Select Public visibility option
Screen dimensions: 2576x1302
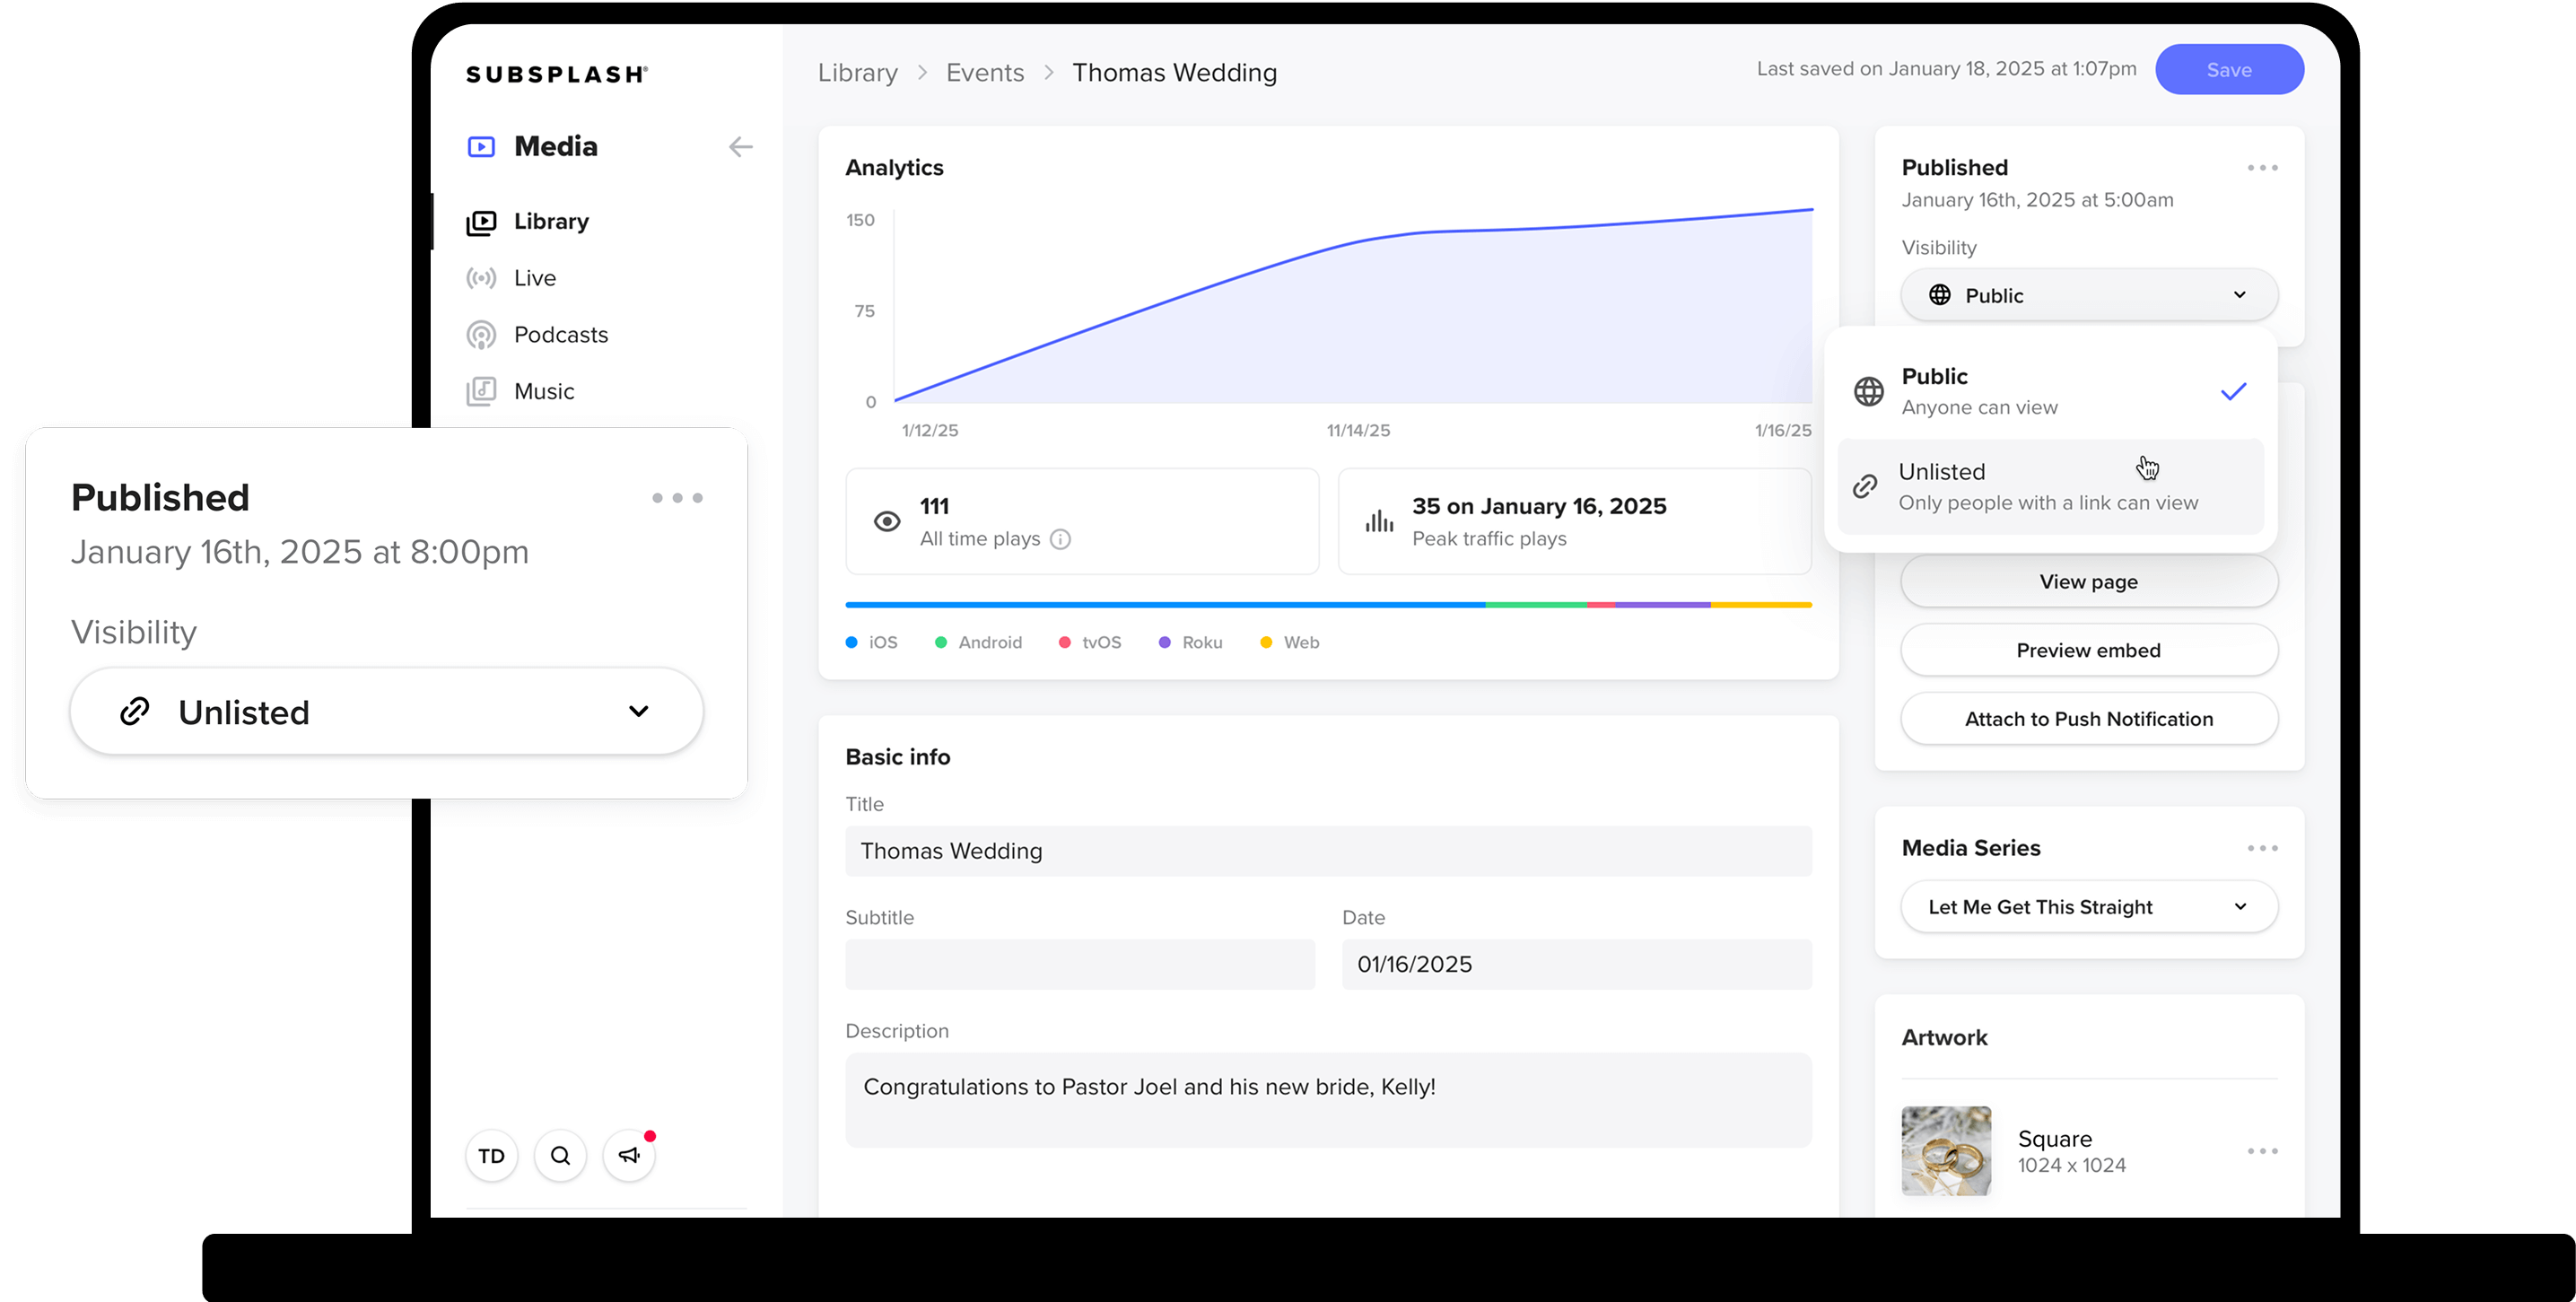pos(2050,391)
